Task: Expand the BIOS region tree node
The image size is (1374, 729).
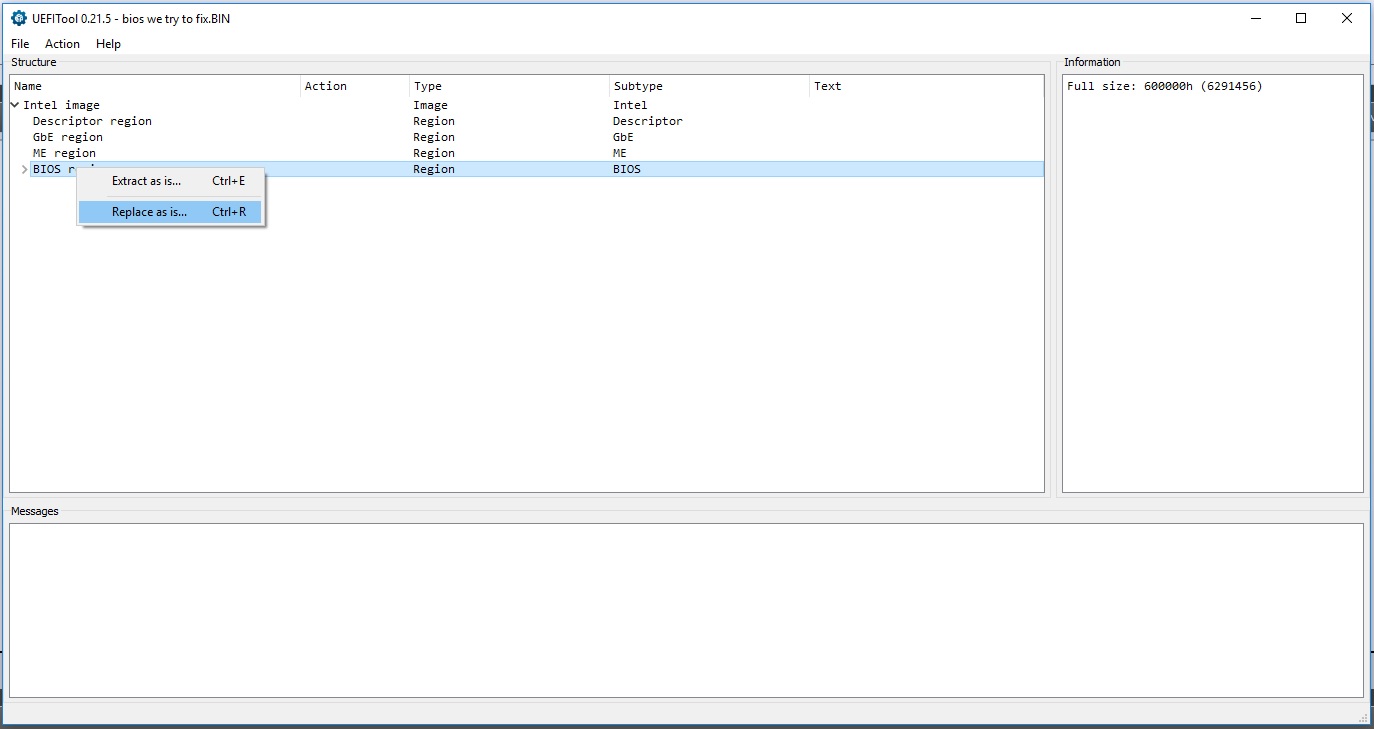Action: 25,170
